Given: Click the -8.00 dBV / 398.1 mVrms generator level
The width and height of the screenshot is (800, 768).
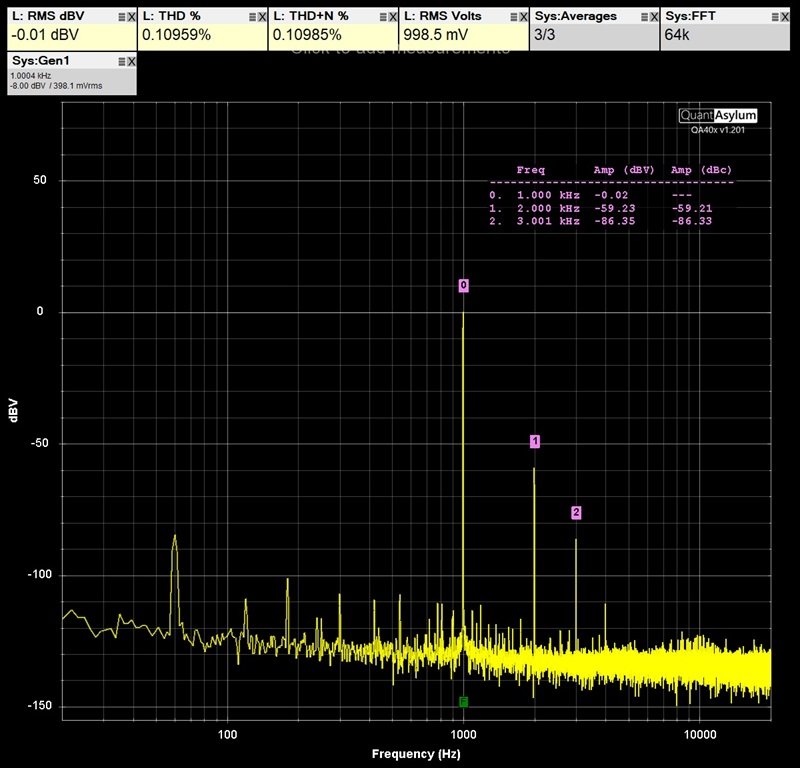Looking at the screenshot, I should coord(56,86).
